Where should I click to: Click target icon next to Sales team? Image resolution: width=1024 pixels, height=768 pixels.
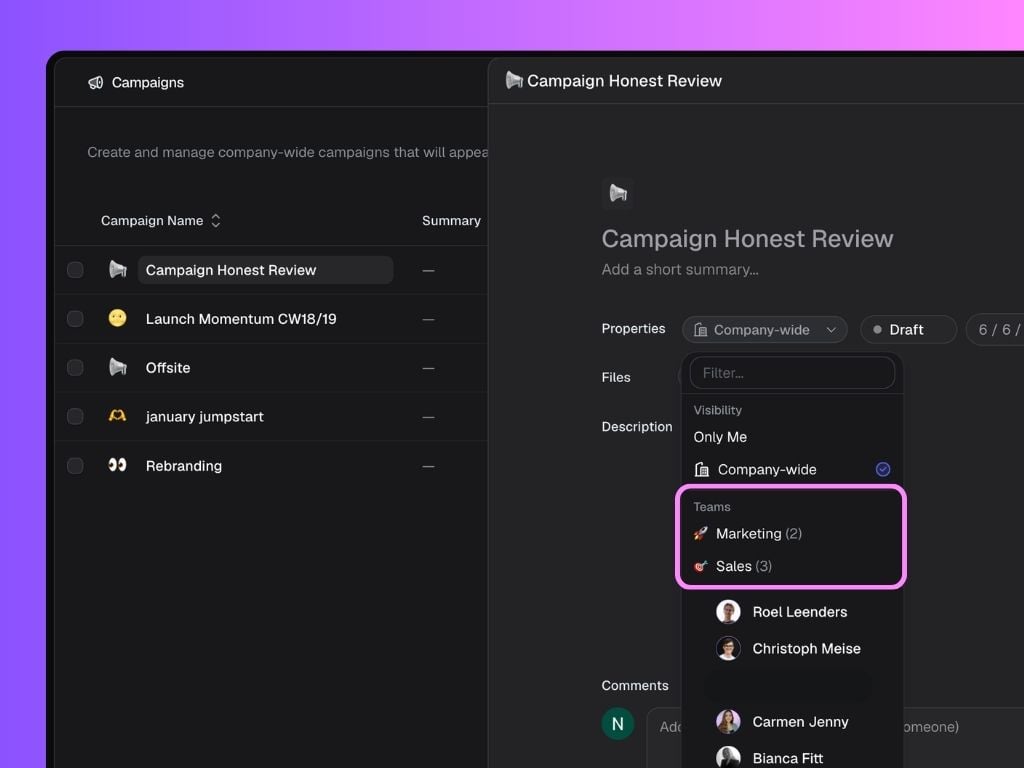pyautogui.click(x=701, y=566)
